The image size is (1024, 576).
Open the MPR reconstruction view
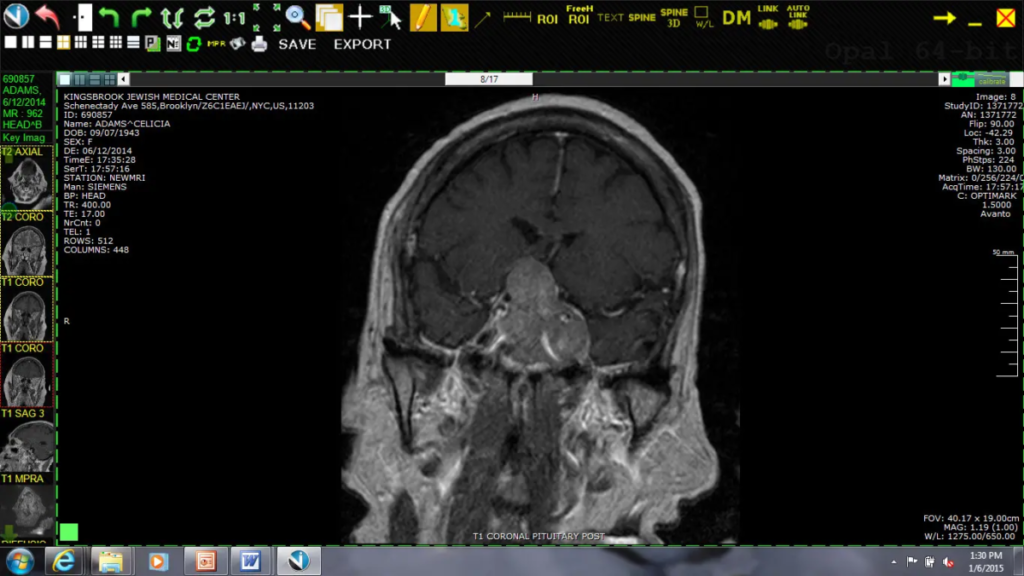pos(216,44)
